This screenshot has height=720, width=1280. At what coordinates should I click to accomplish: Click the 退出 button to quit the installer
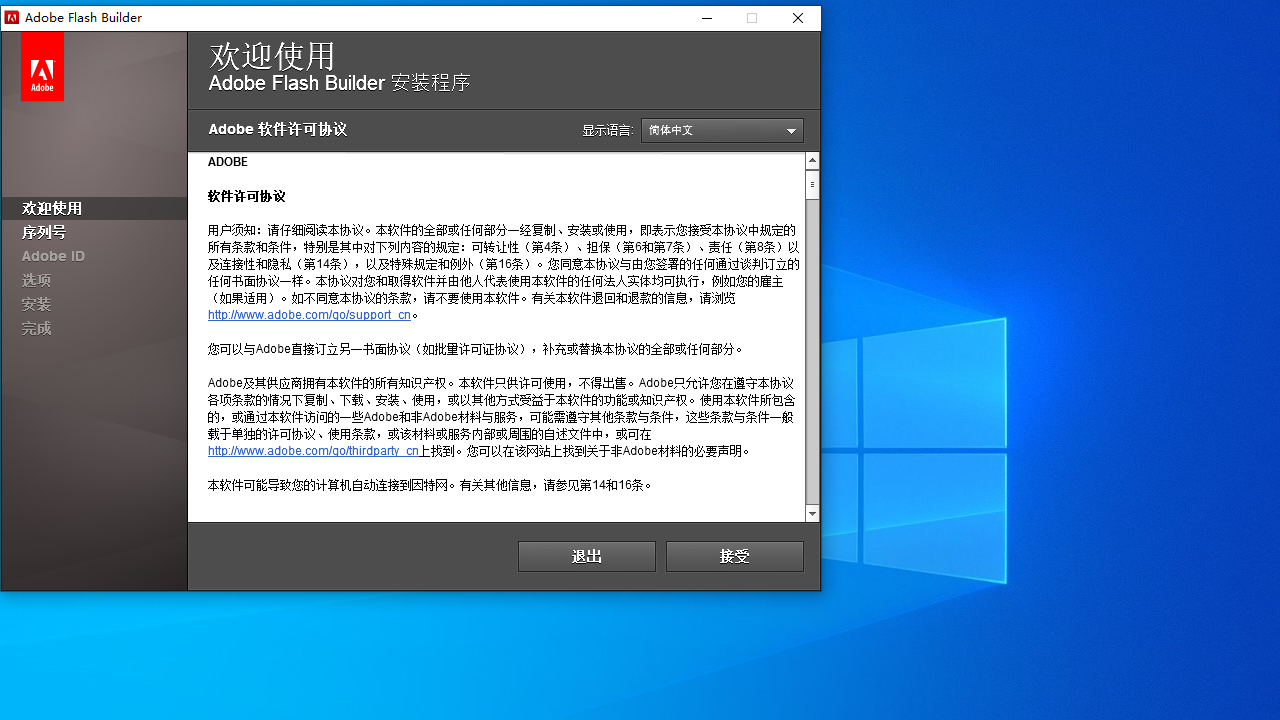point(586,556)
